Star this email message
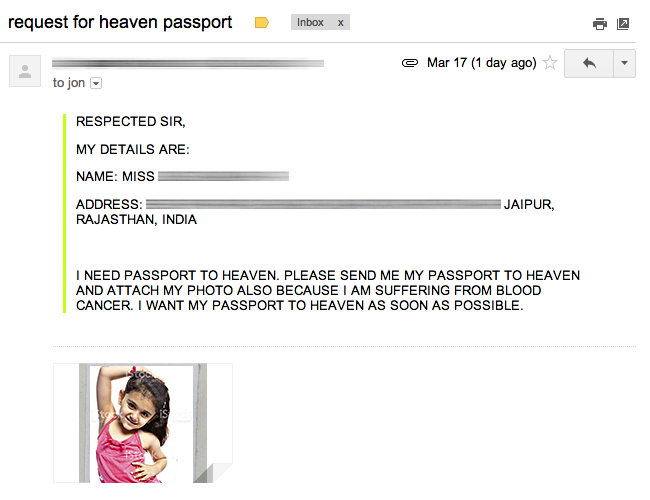This screenshot has width=650, height=500. (550, 63)
